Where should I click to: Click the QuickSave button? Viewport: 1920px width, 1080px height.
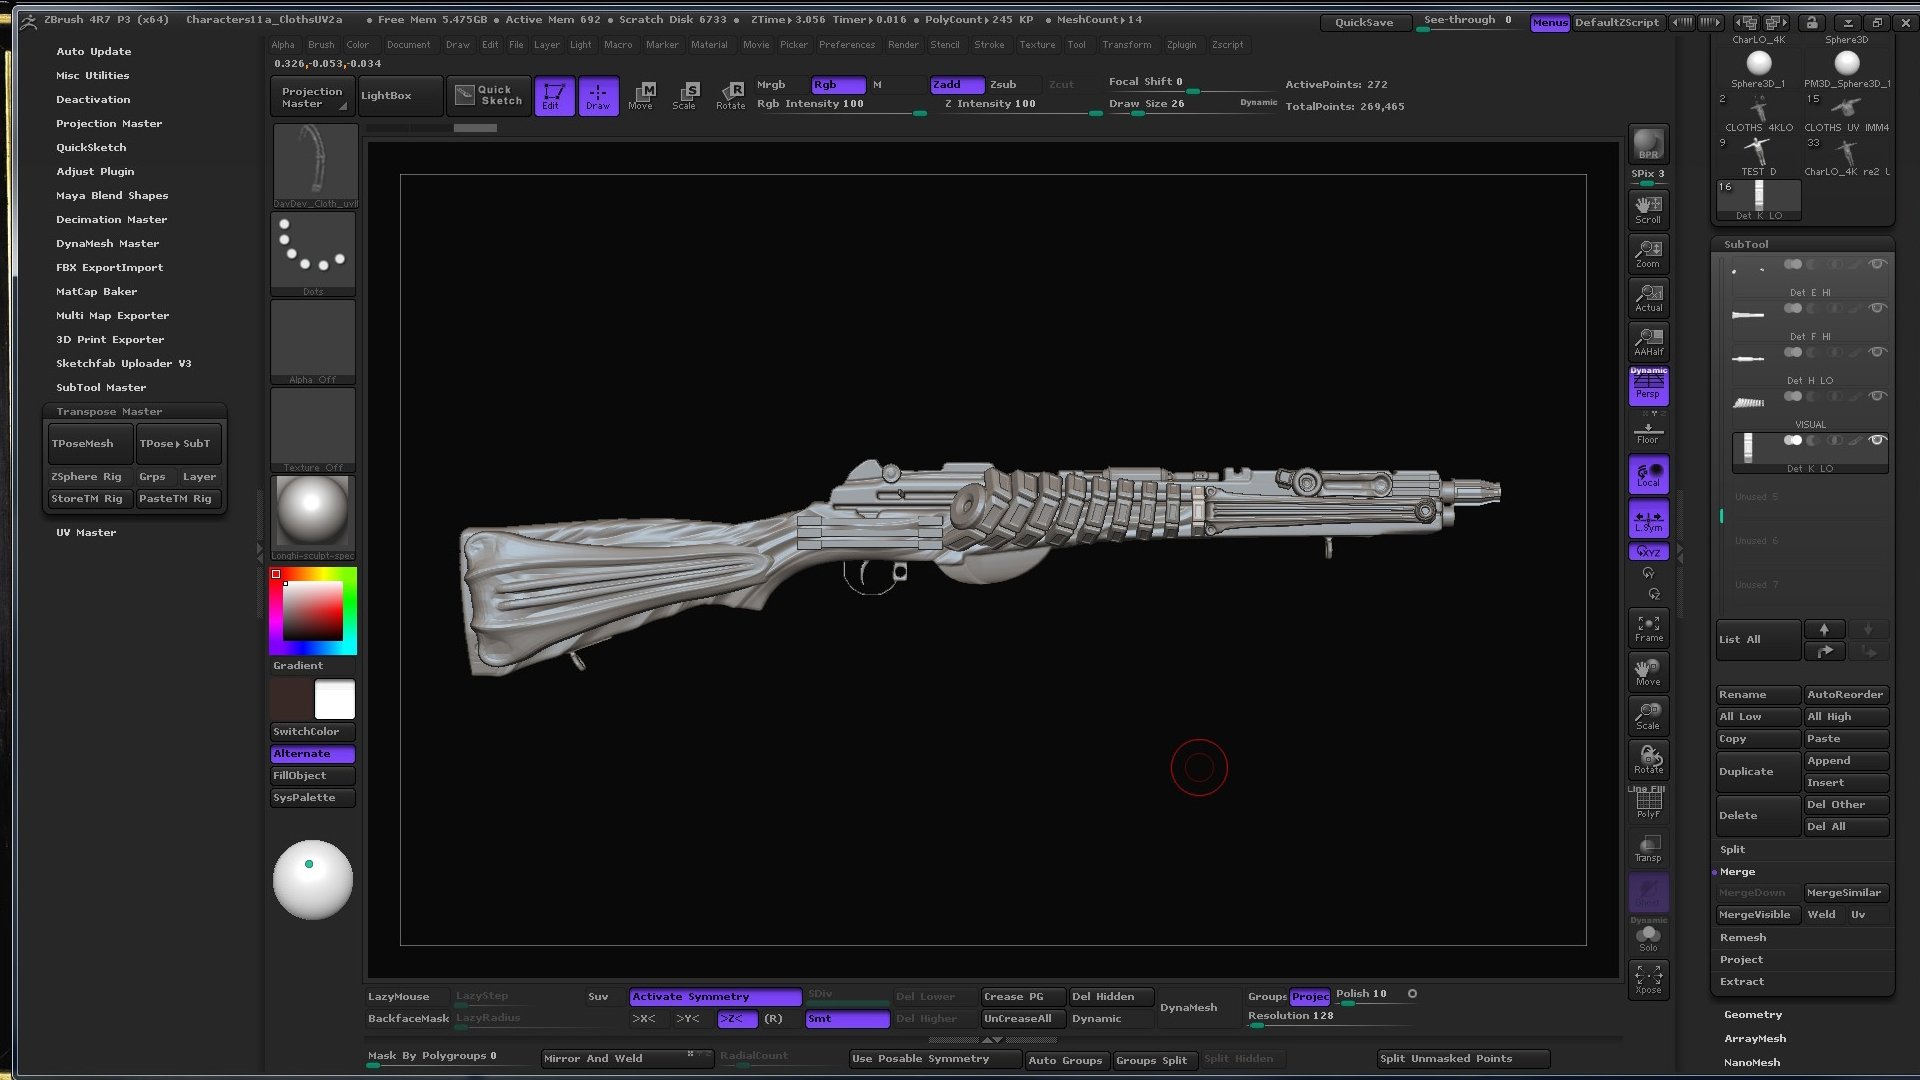1364,22
